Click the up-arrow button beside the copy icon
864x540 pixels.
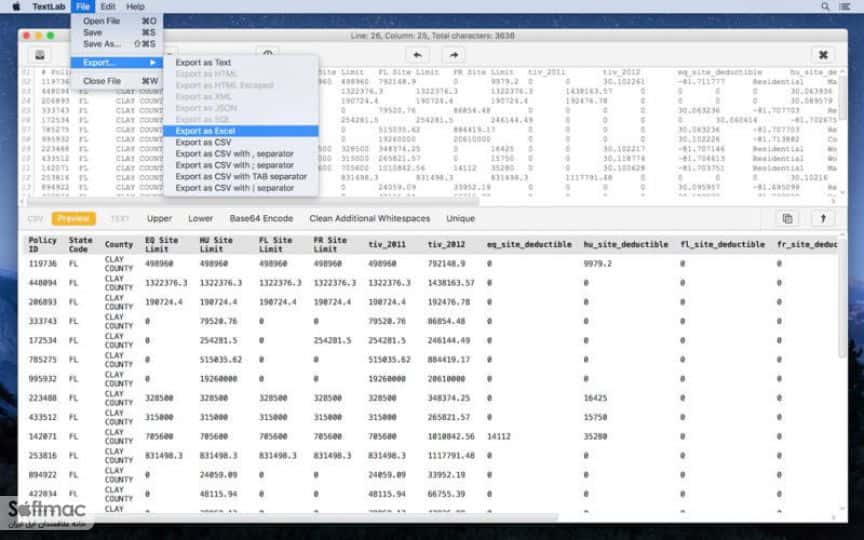pyautogui.click(x=823, y=219)
